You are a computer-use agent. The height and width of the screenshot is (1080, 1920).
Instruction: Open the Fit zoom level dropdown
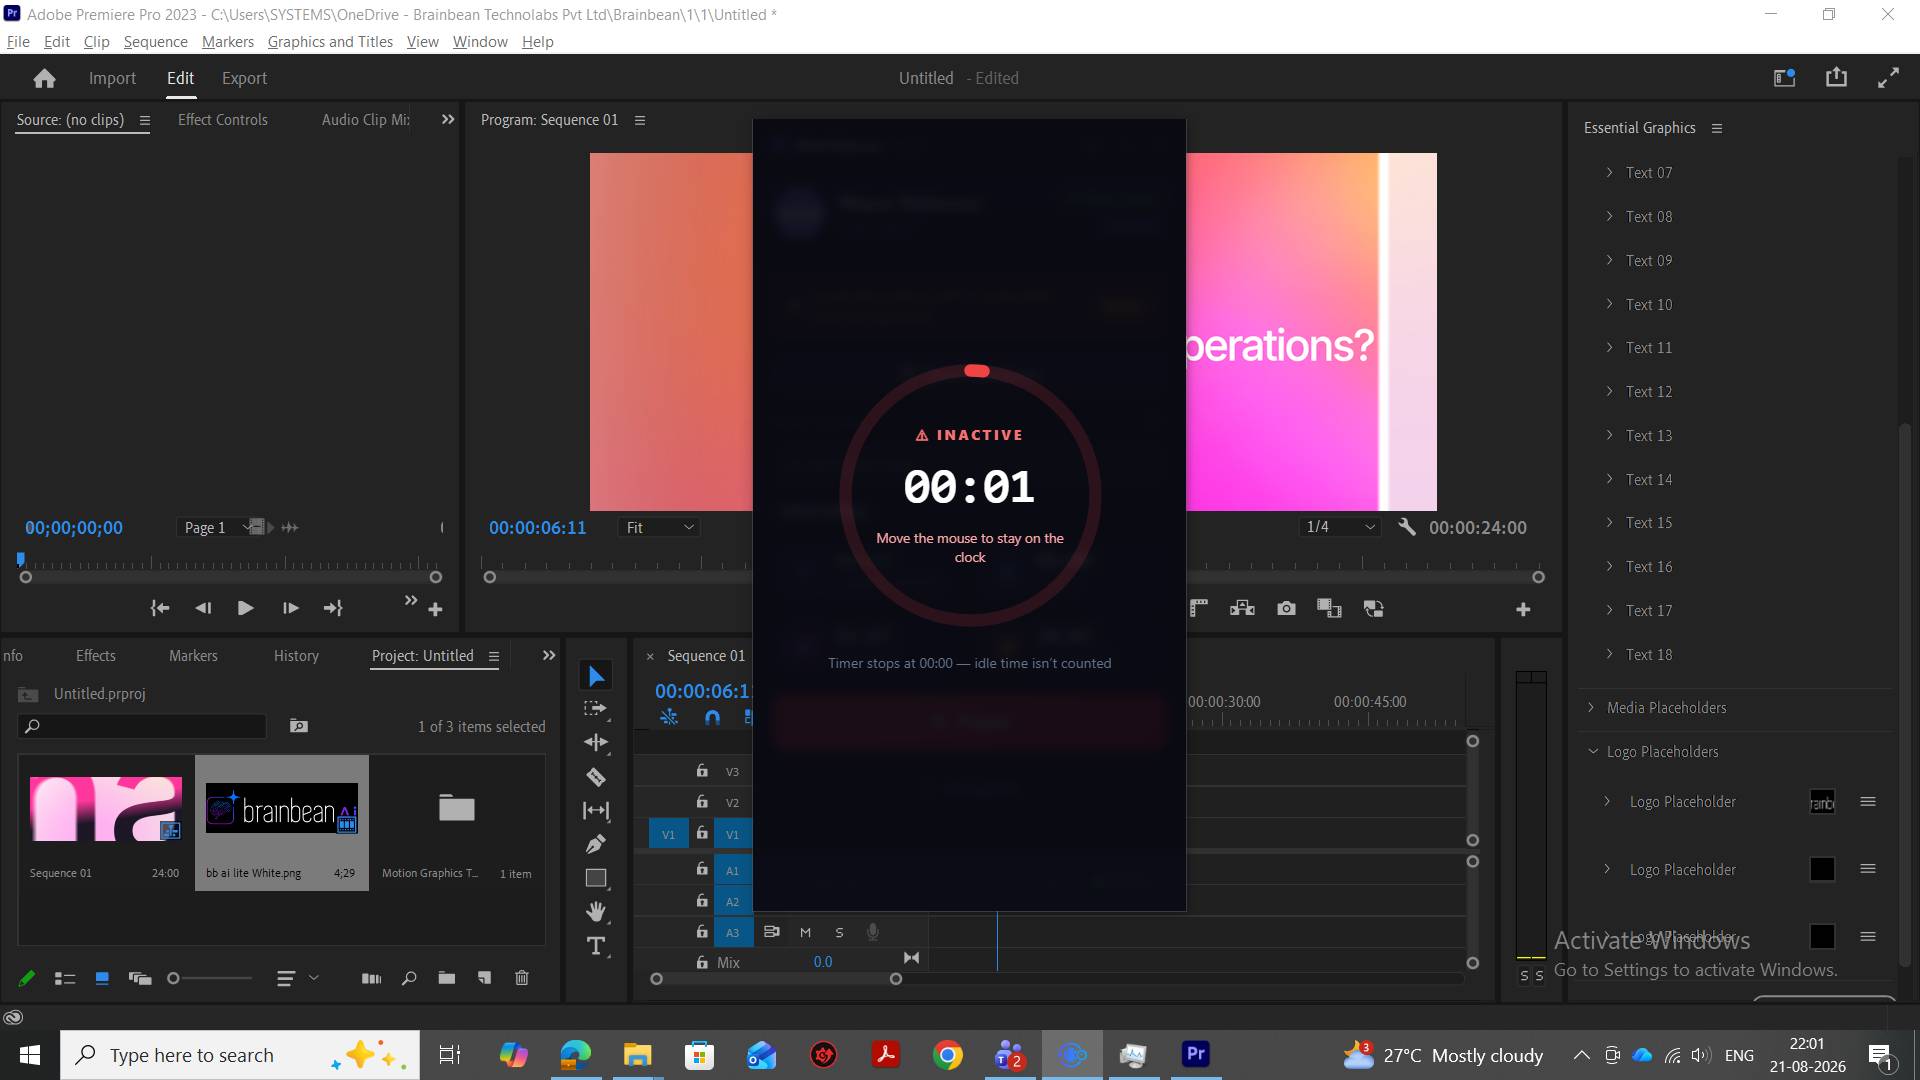[659, 527]
